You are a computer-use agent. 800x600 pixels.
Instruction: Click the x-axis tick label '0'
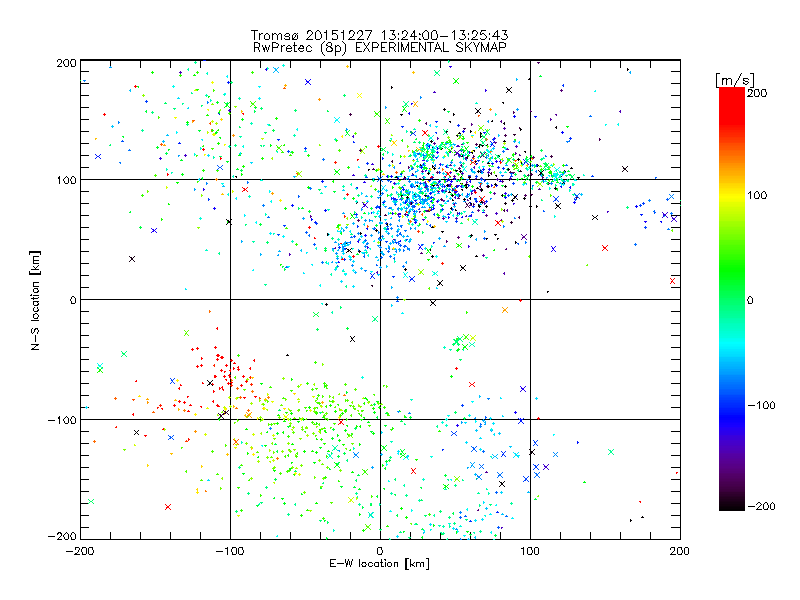pos(380,551)
